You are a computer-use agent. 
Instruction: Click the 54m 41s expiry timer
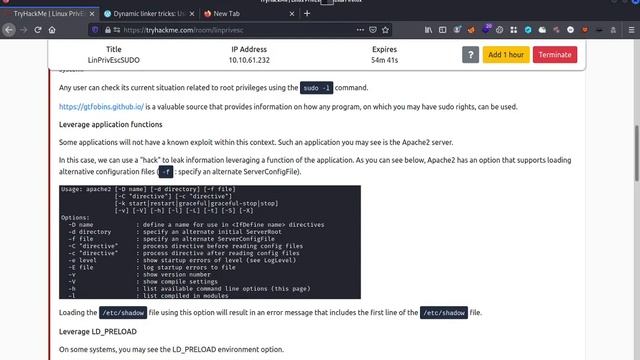pos(384,60)
